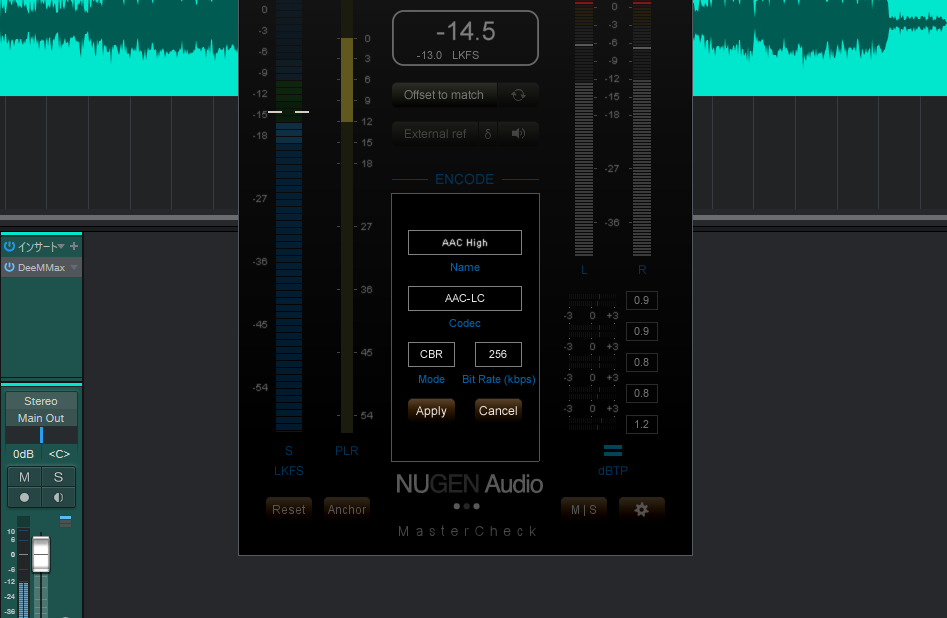The image size is (947, 618).
Task: Reset the loudness meter
Action: click(289, 509)
